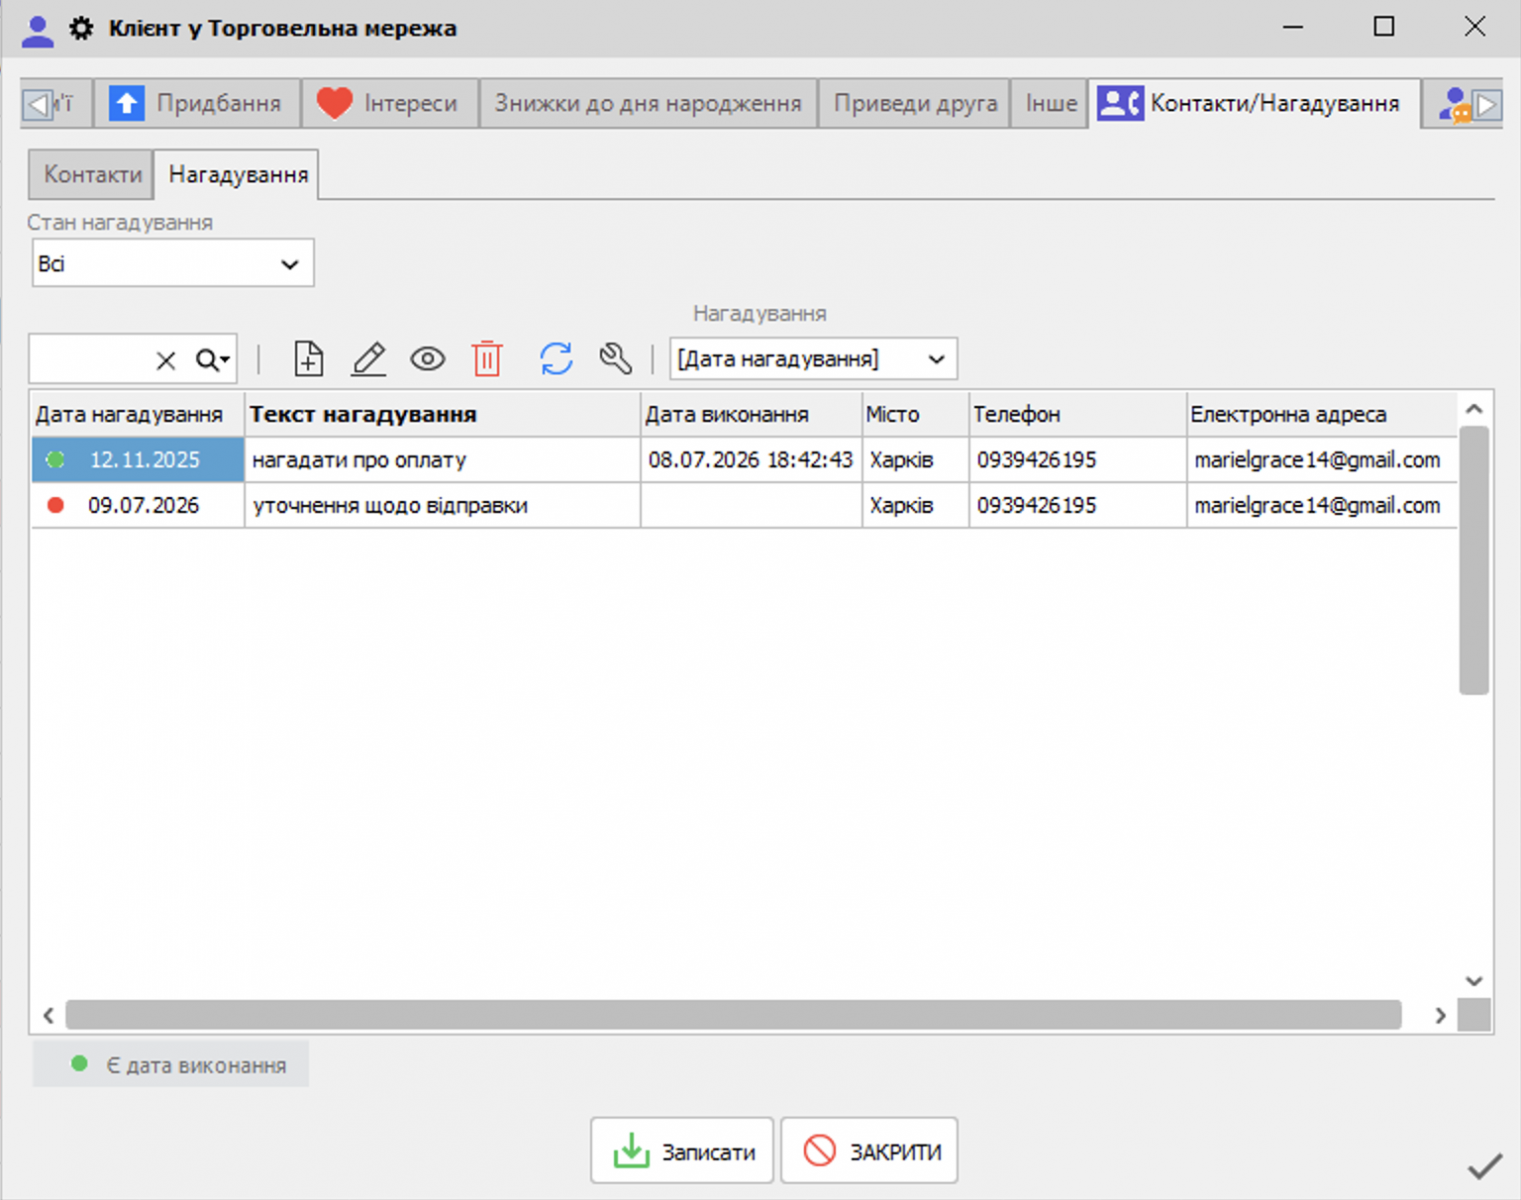Switch to the Інтереси tab

click(x=390, y=103)
